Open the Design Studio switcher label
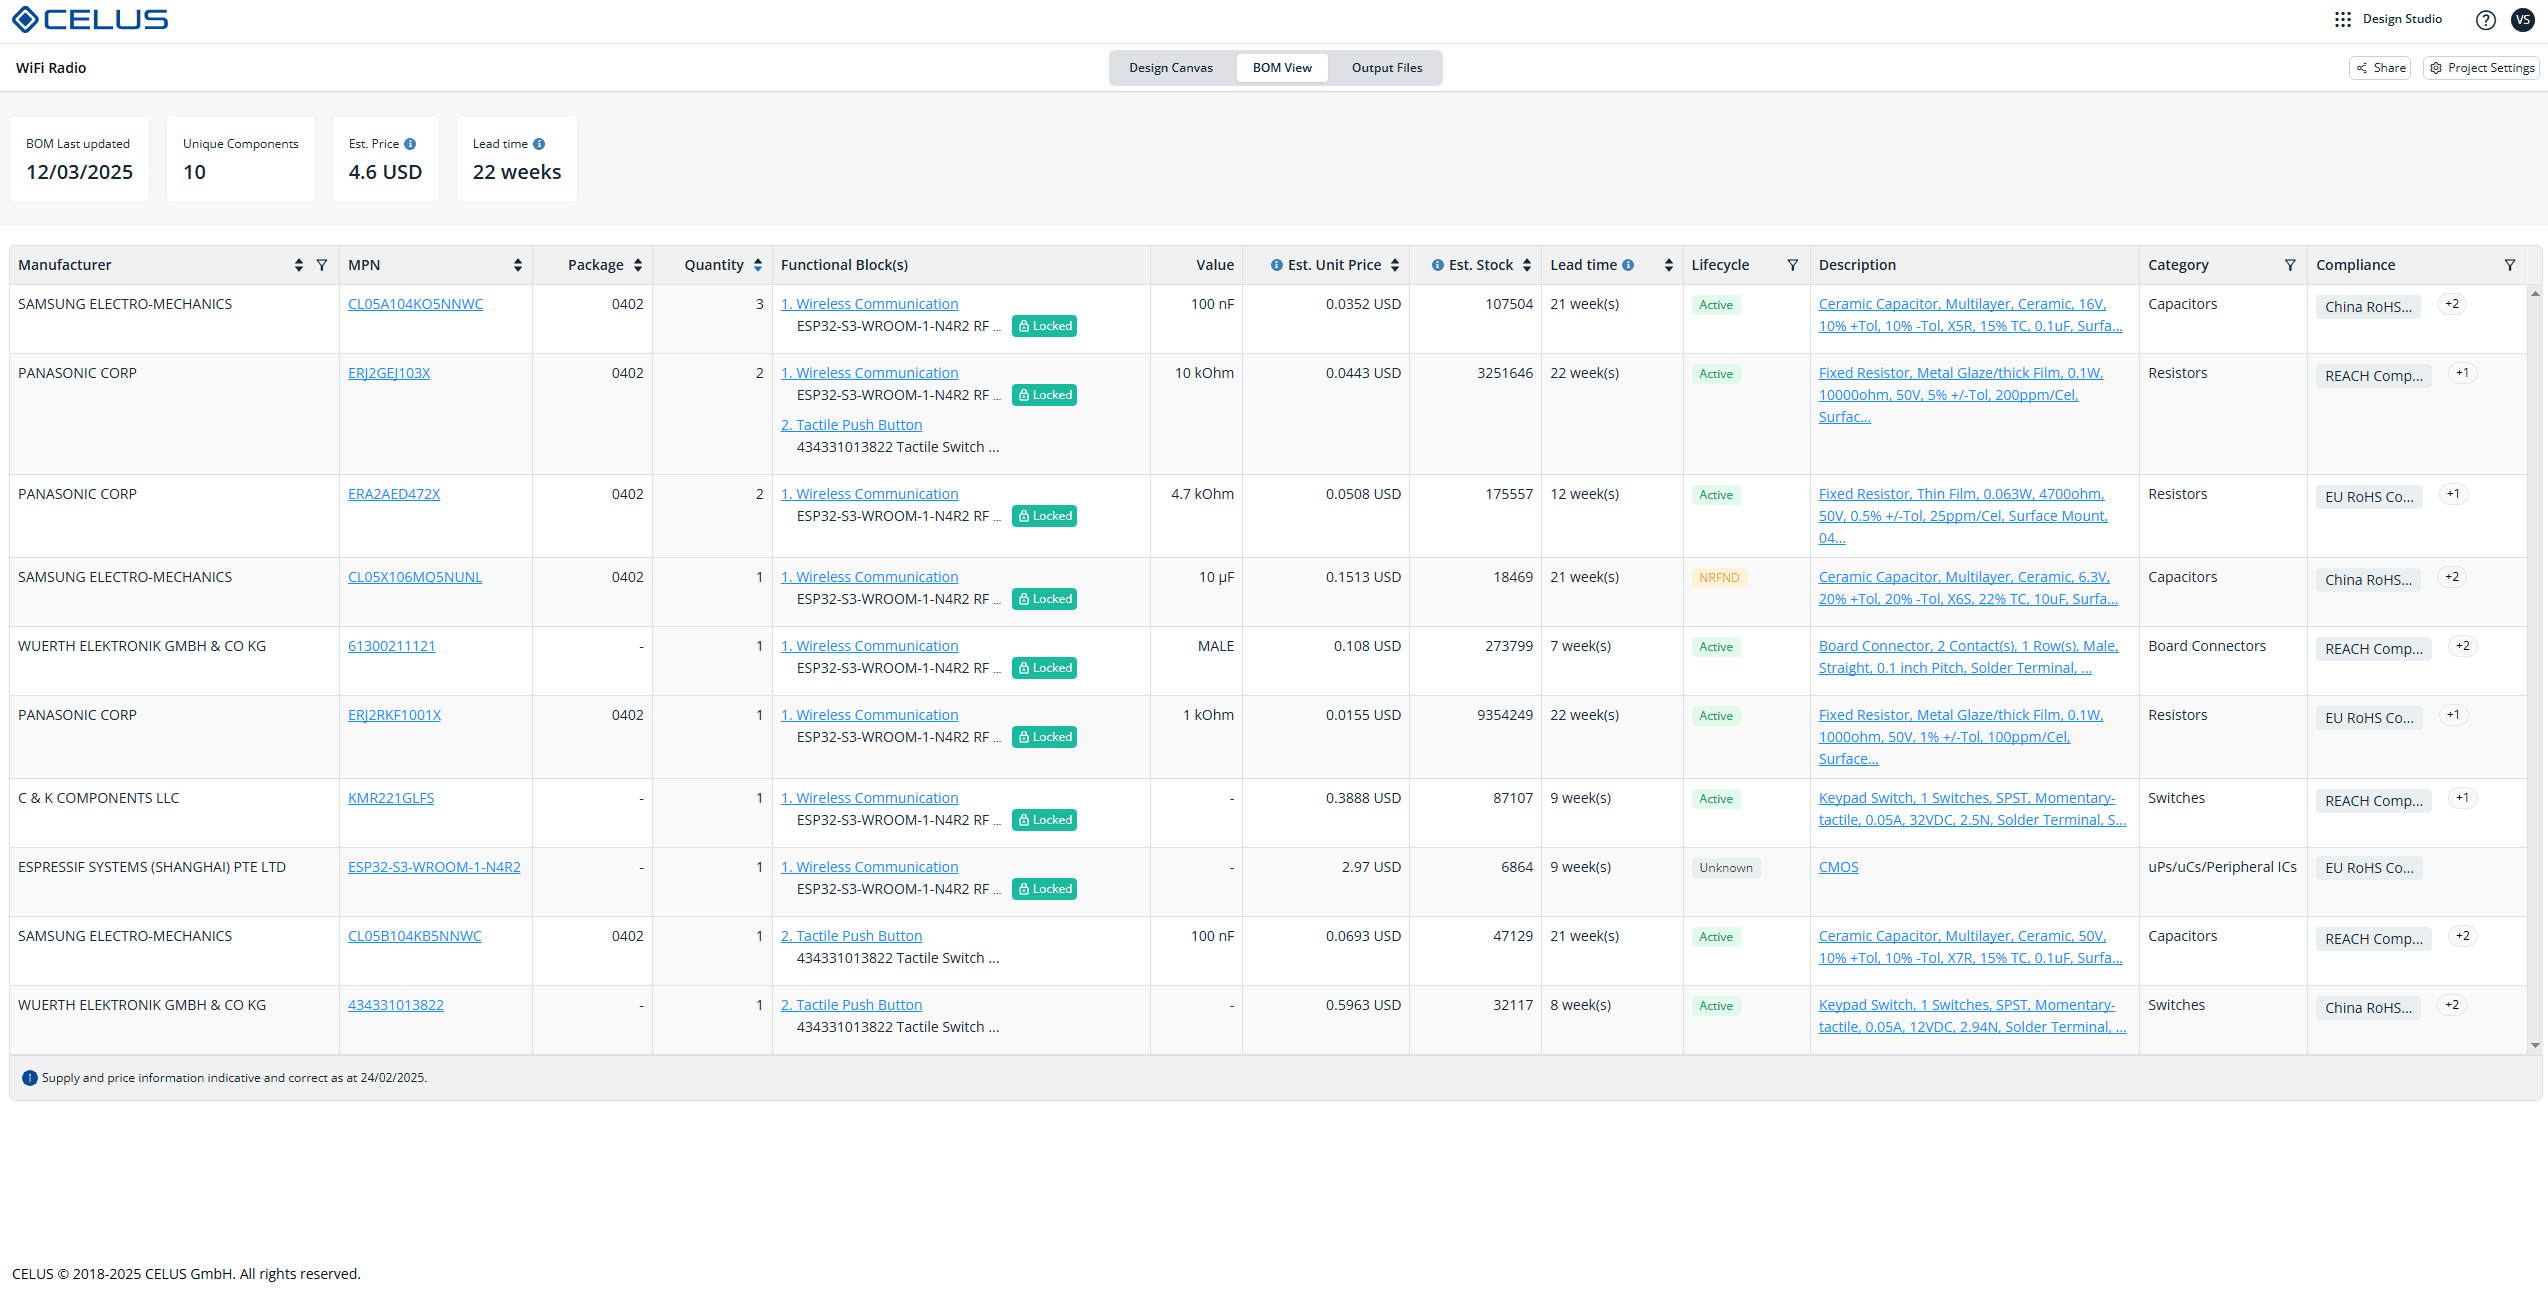 click(2402, 19)
